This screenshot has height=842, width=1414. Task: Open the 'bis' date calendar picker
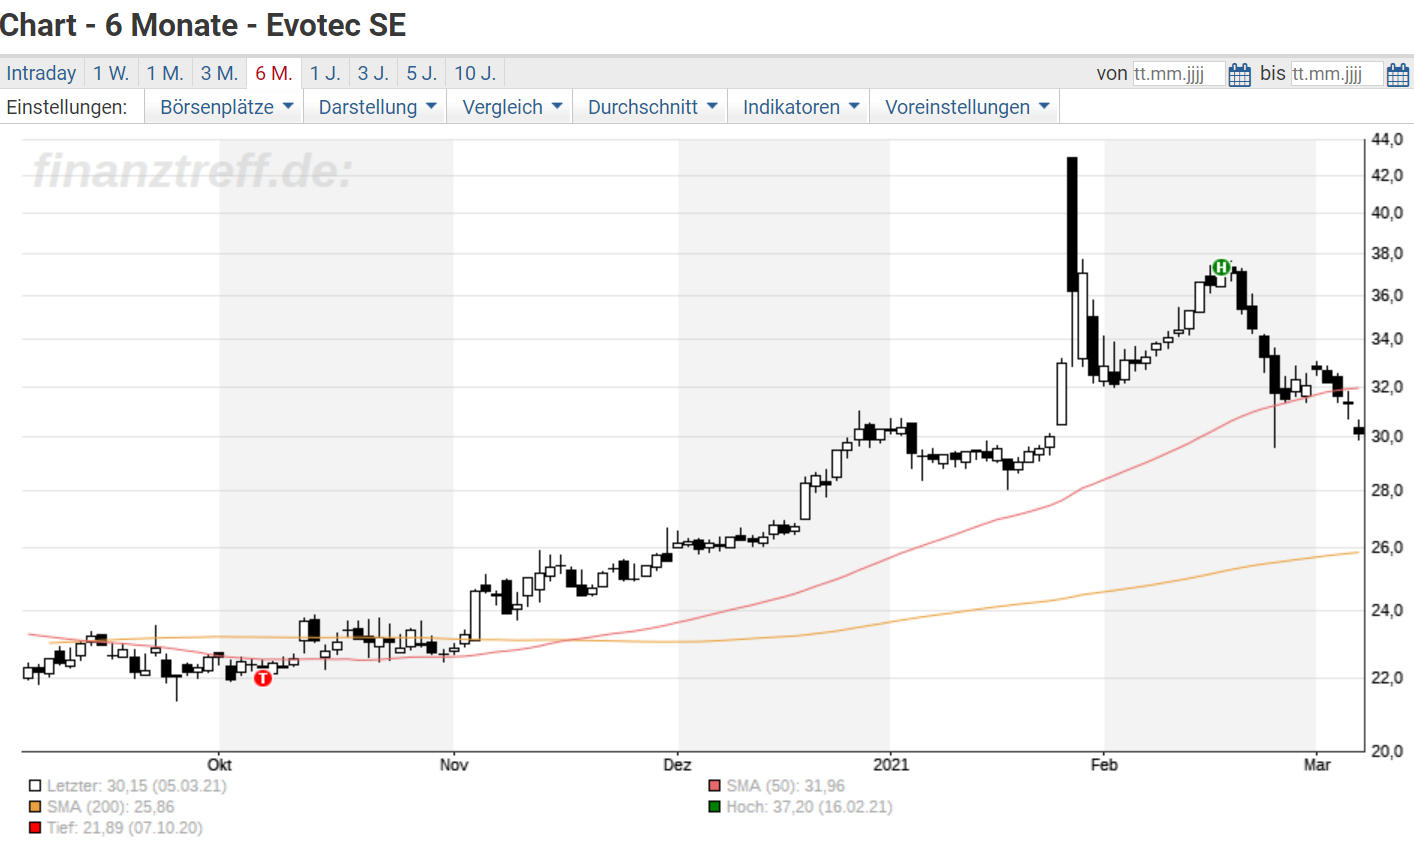coord(1398,74)
